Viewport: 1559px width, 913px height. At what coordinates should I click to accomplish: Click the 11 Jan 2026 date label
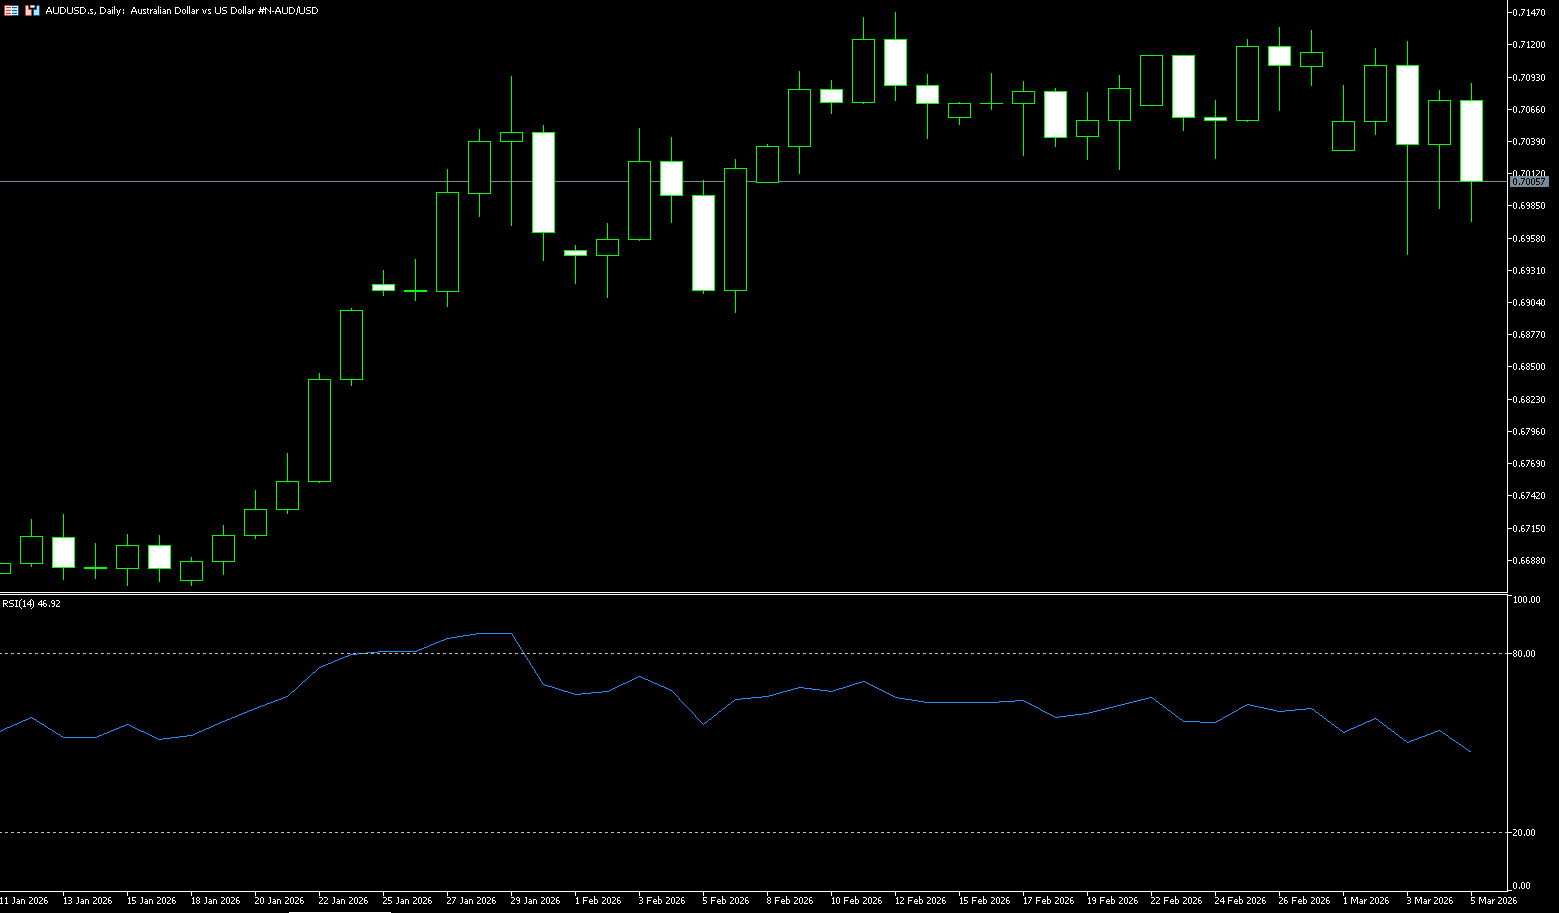tap(24, 901)
